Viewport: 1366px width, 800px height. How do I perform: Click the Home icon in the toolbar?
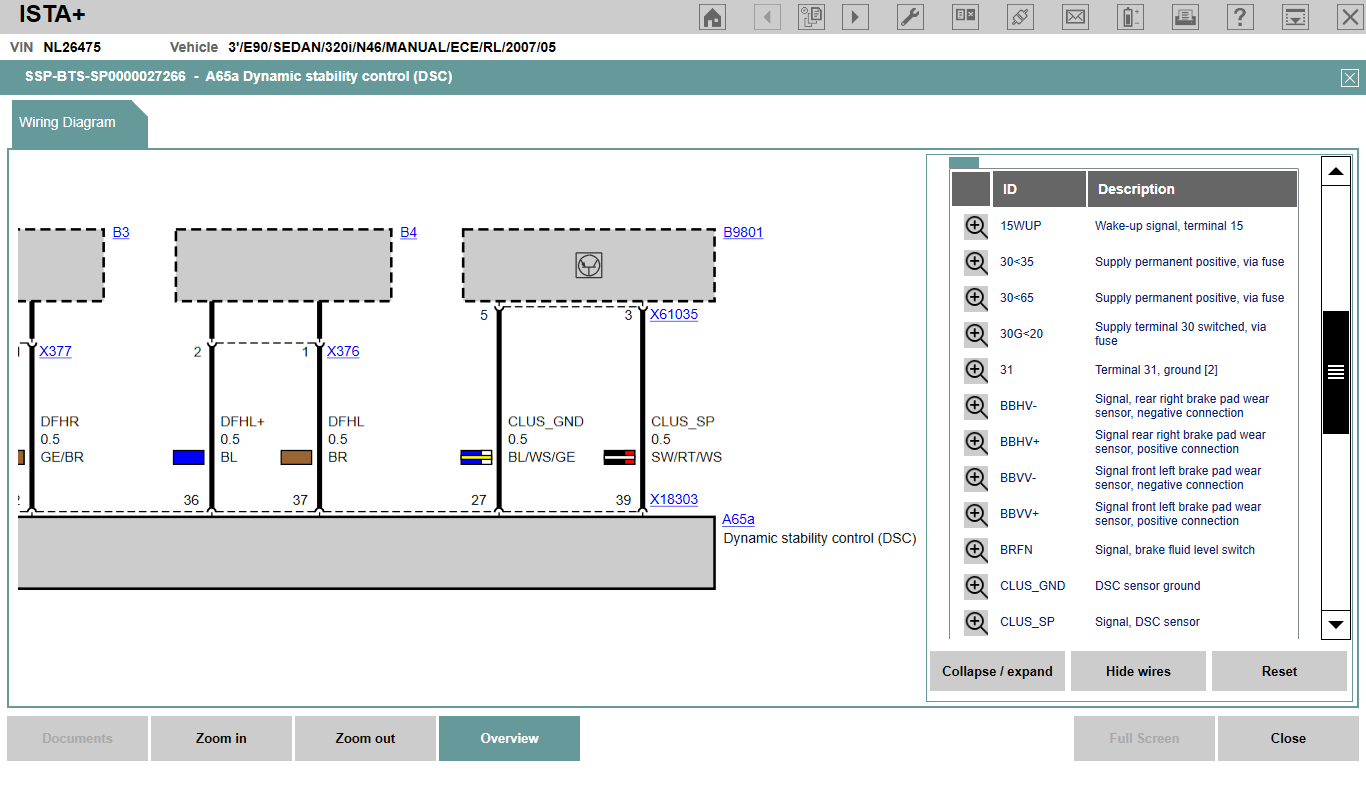point(712,17)
